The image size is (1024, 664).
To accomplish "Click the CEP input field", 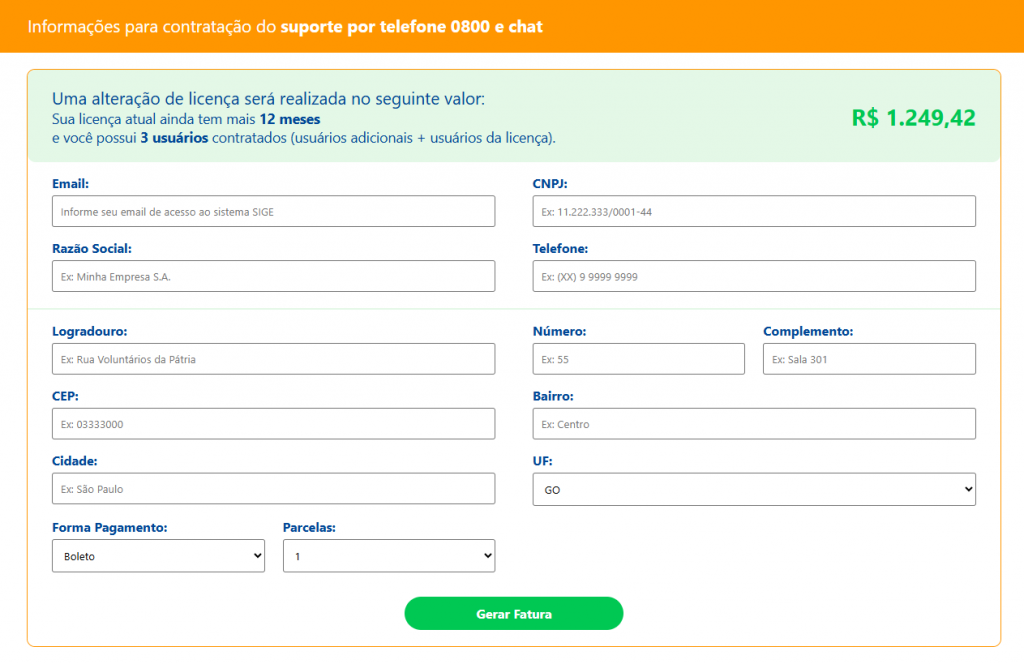I will tap(273, 424).
